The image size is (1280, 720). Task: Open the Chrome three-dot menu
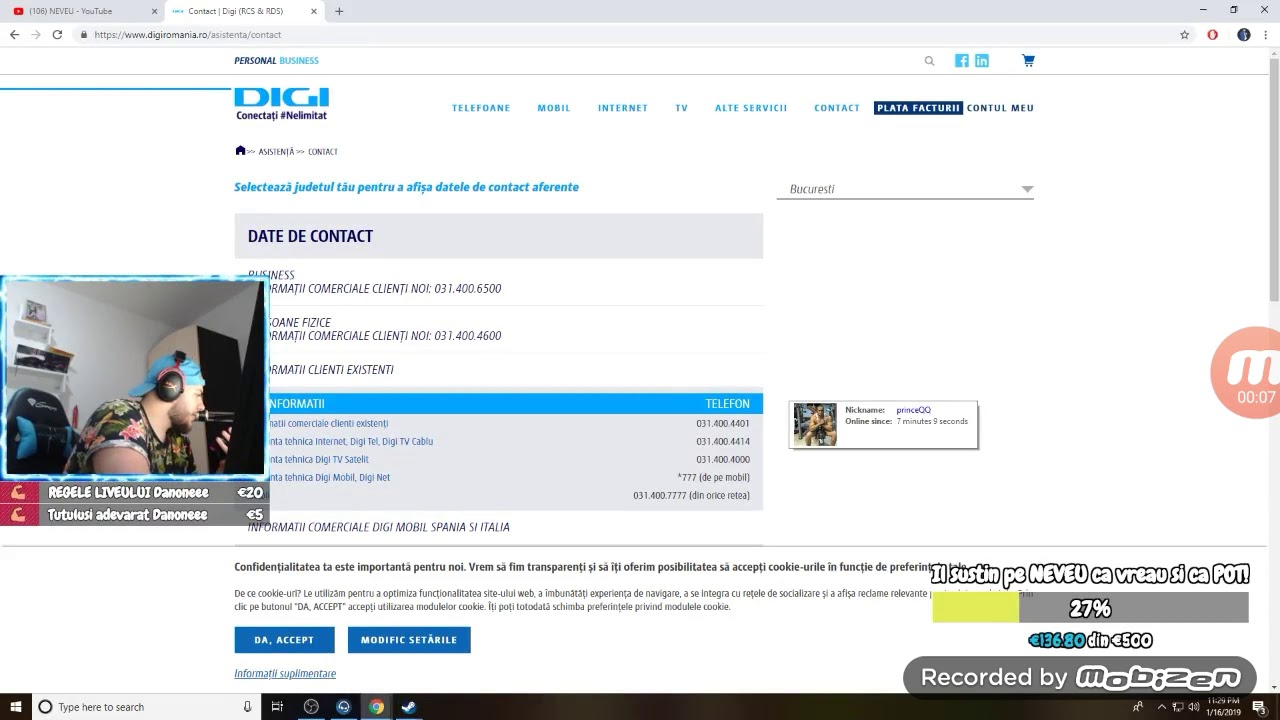(1265, 35)
